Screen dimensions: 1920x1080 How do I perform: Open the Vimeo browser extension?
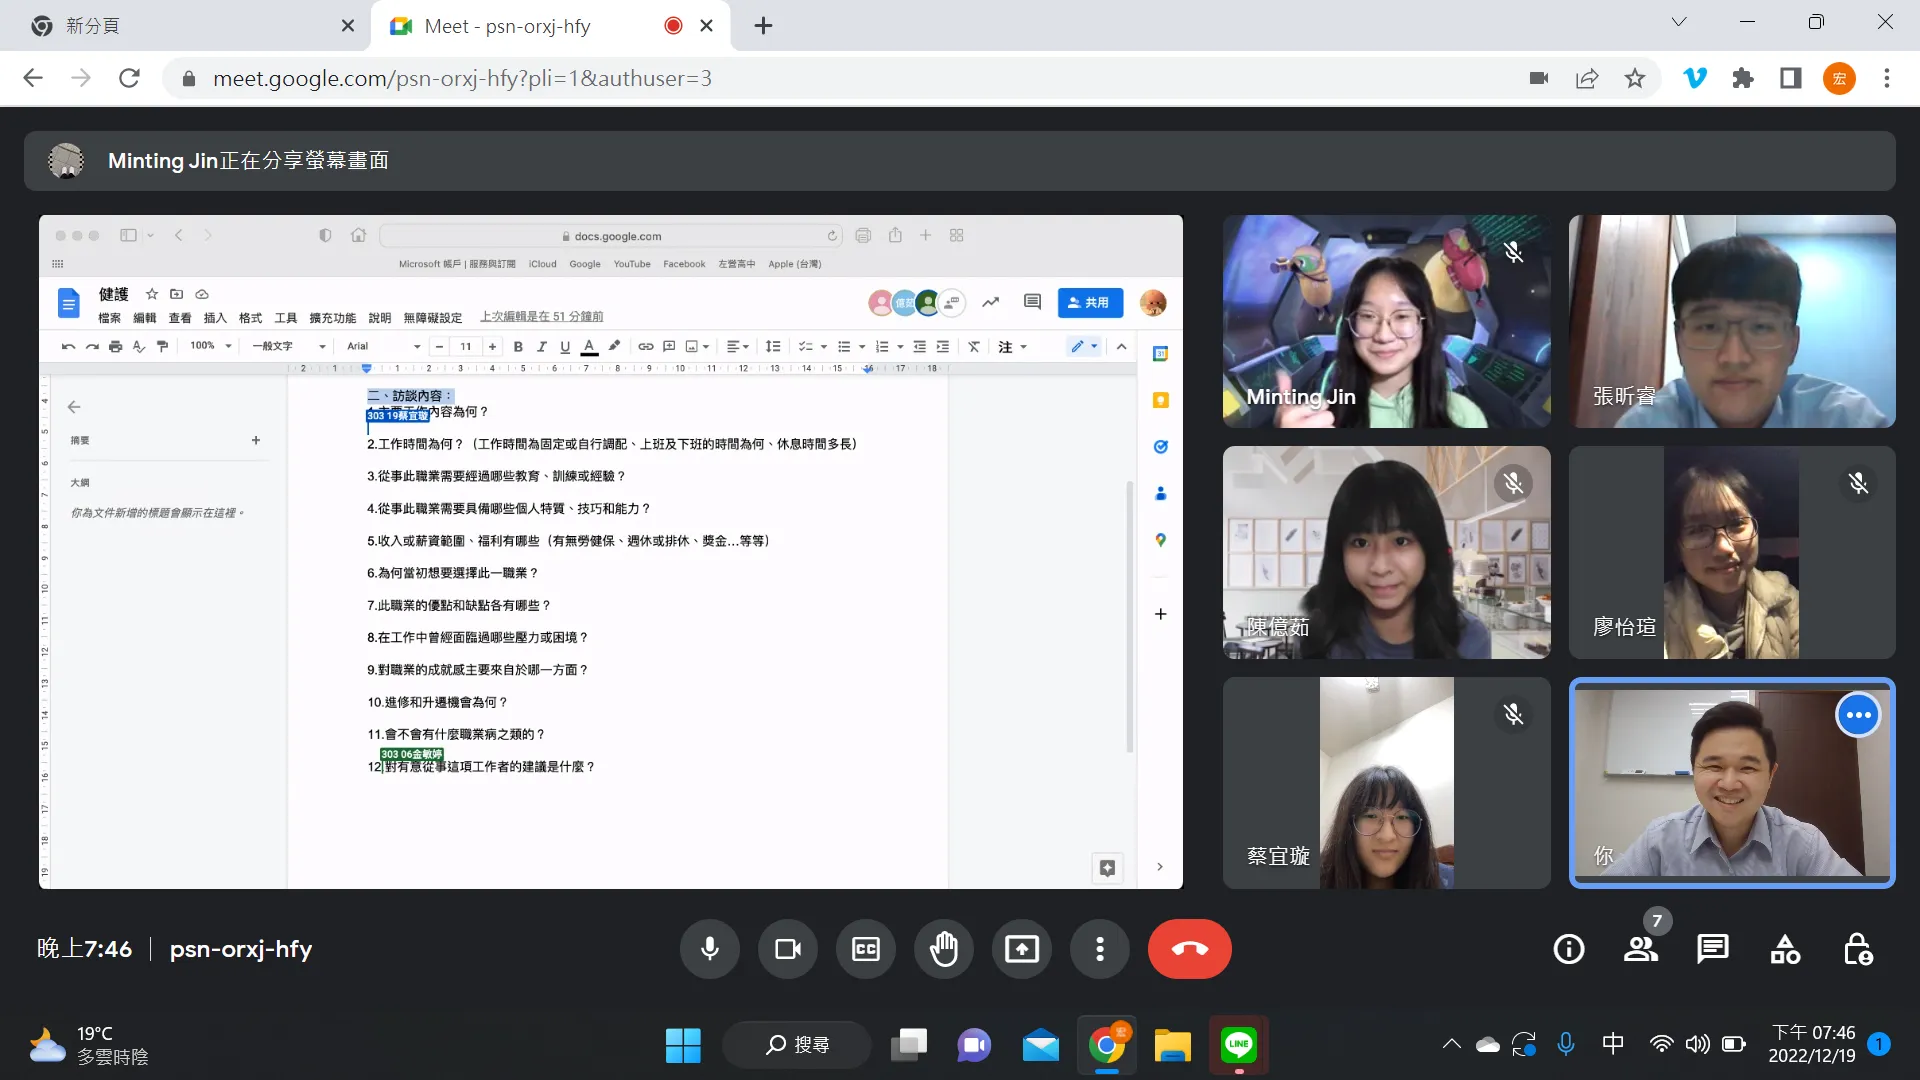pyautogui.click(x=1695, y=78)
